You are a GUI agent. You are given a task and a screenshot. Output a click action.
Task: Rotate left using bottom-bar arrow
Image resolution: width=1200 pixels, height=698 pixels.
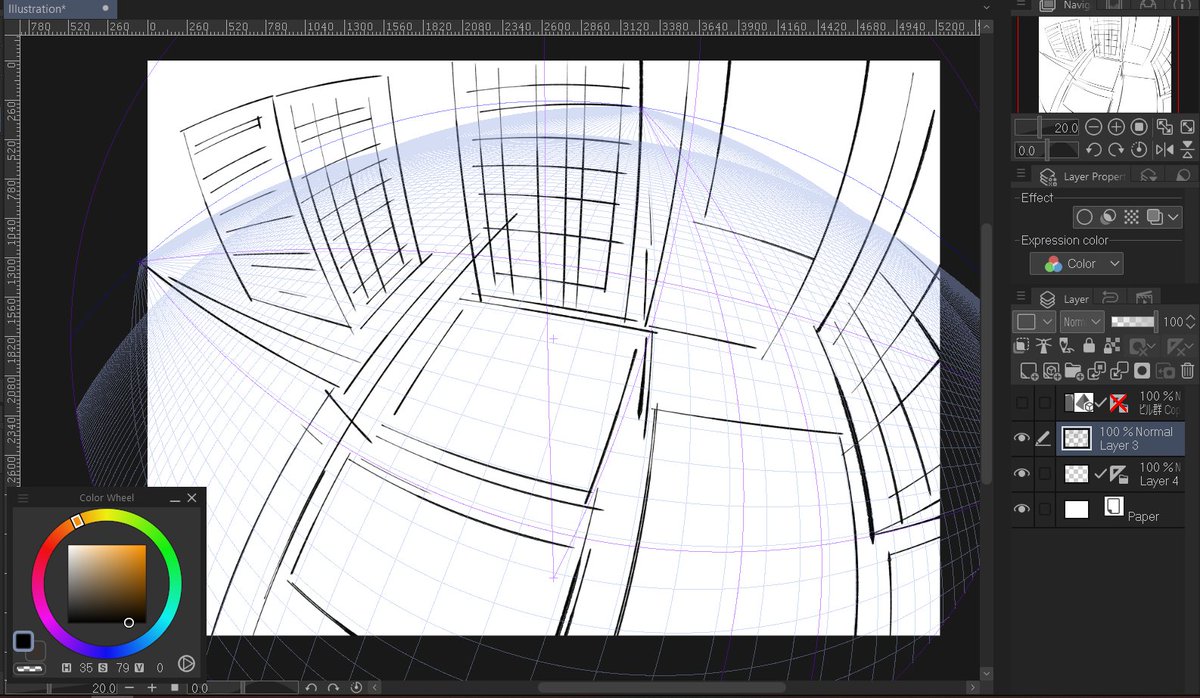pyautogui.click(x=311, y=688)
